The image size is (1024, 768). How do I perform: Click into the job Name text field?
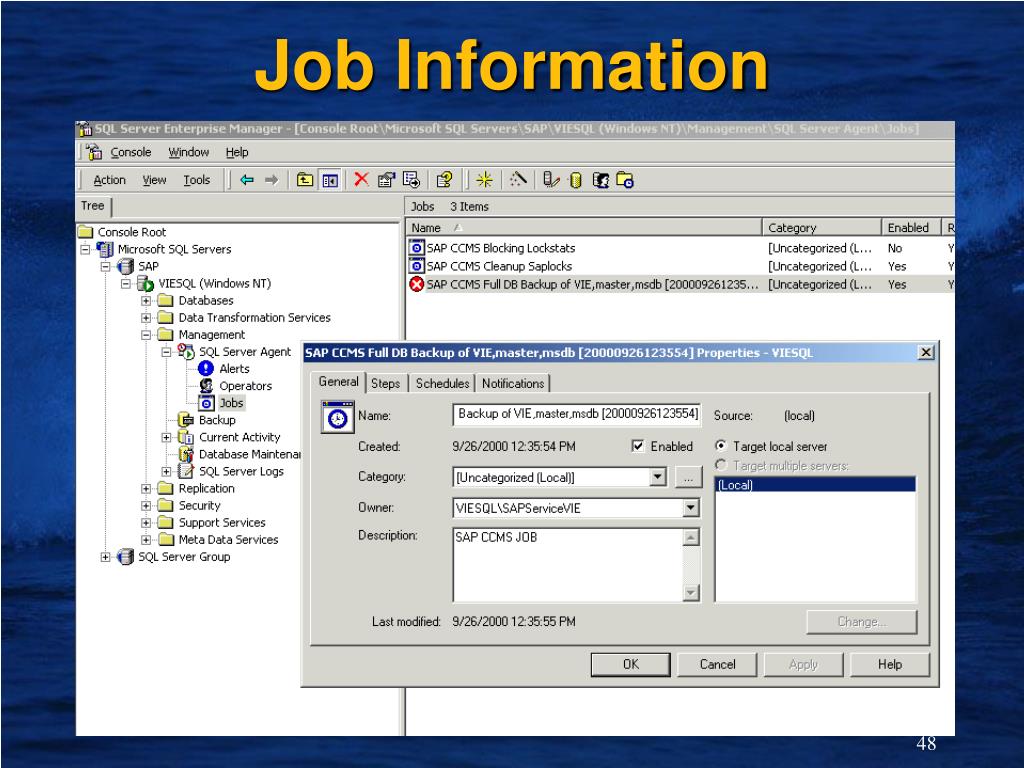click(x=577, y=414)
